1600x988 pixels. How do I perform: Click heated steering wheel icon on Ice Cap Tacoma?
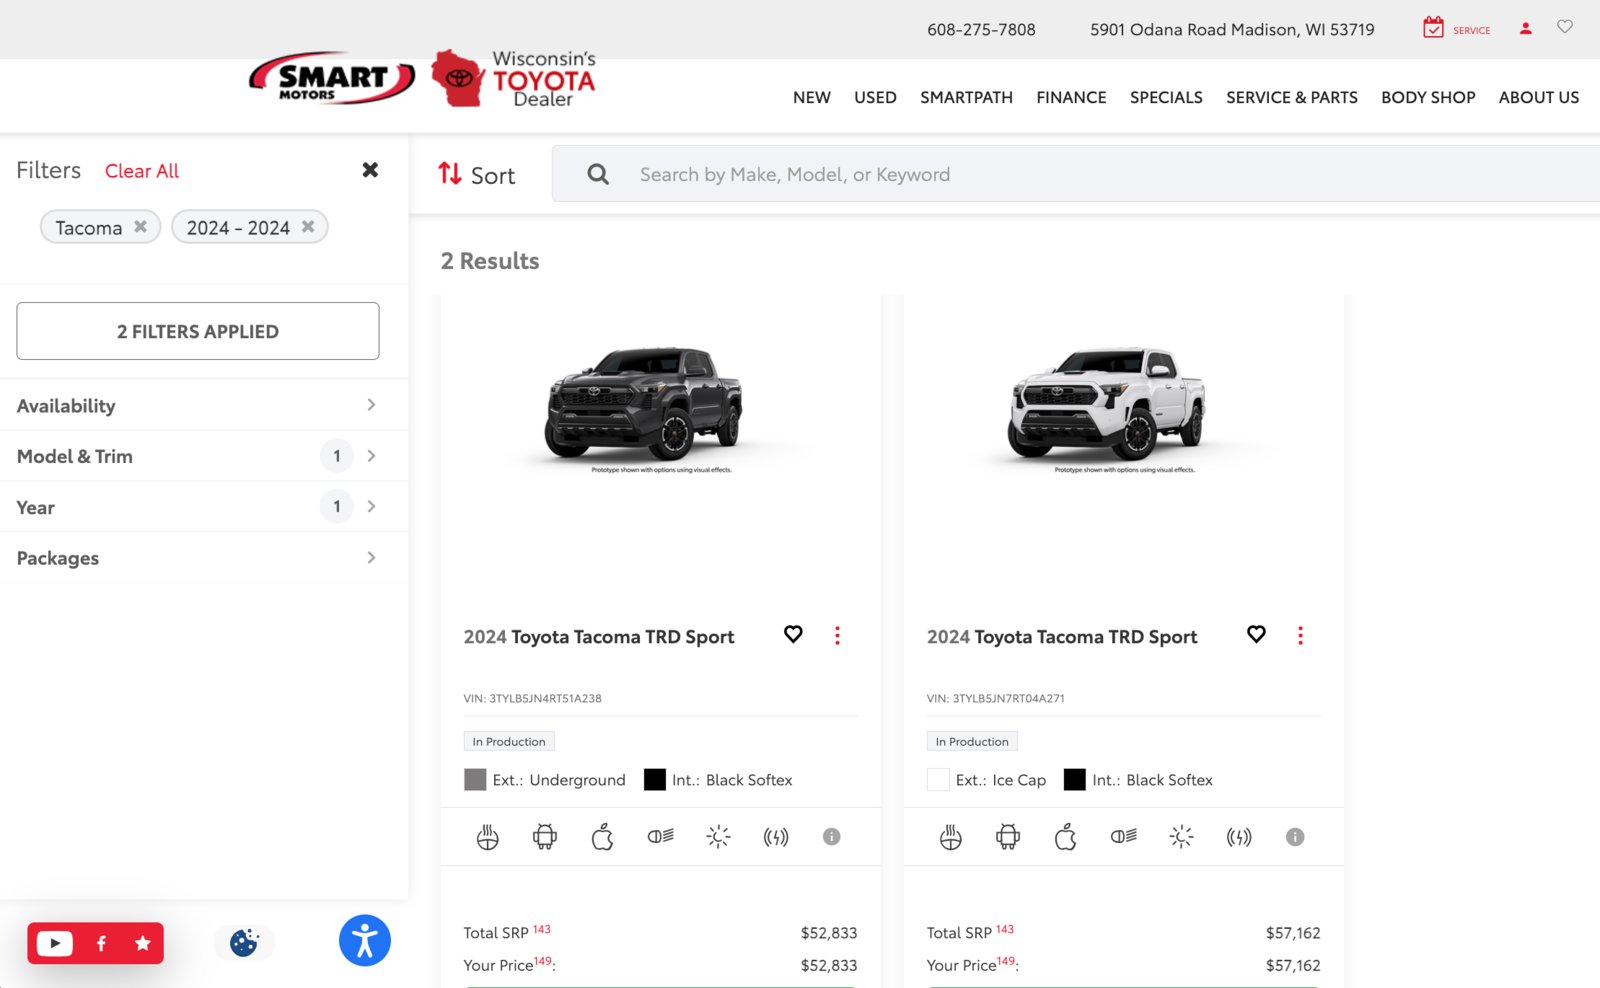click(951, 837)
